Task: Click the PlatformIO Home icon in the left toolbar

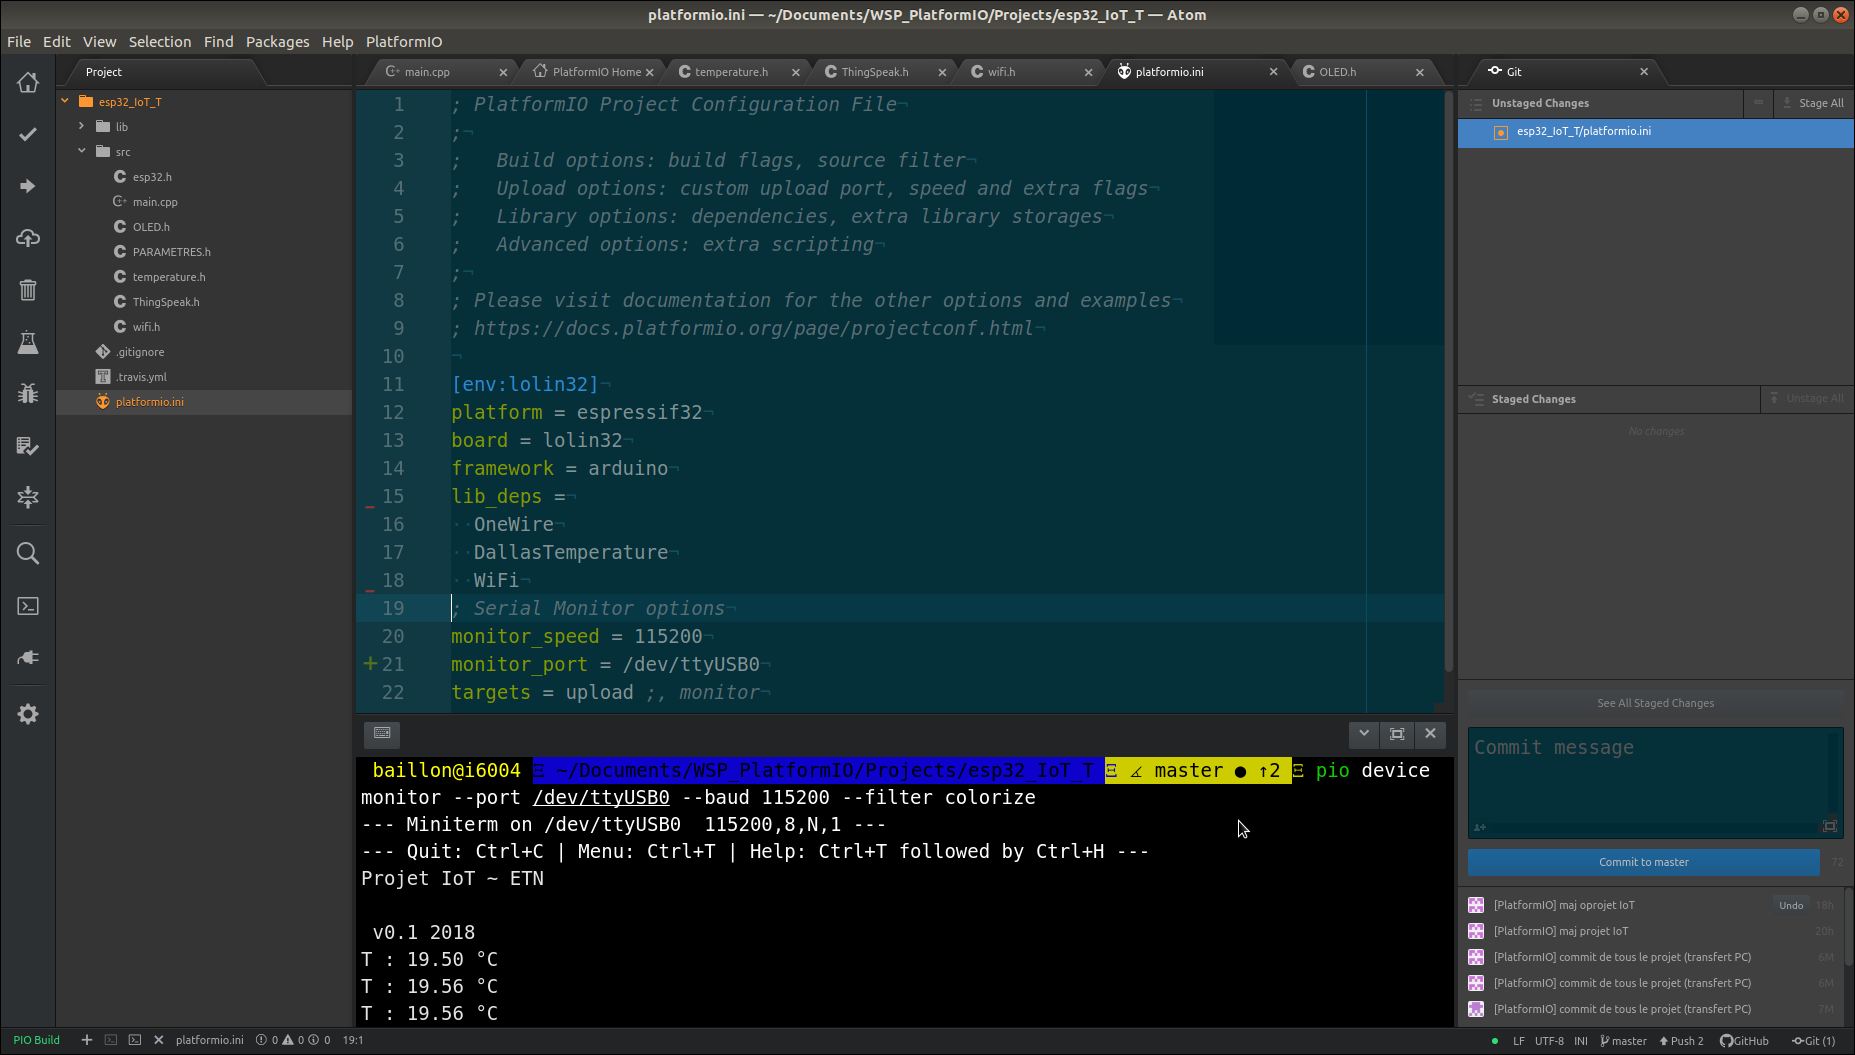Action: (x=28, y=83)
